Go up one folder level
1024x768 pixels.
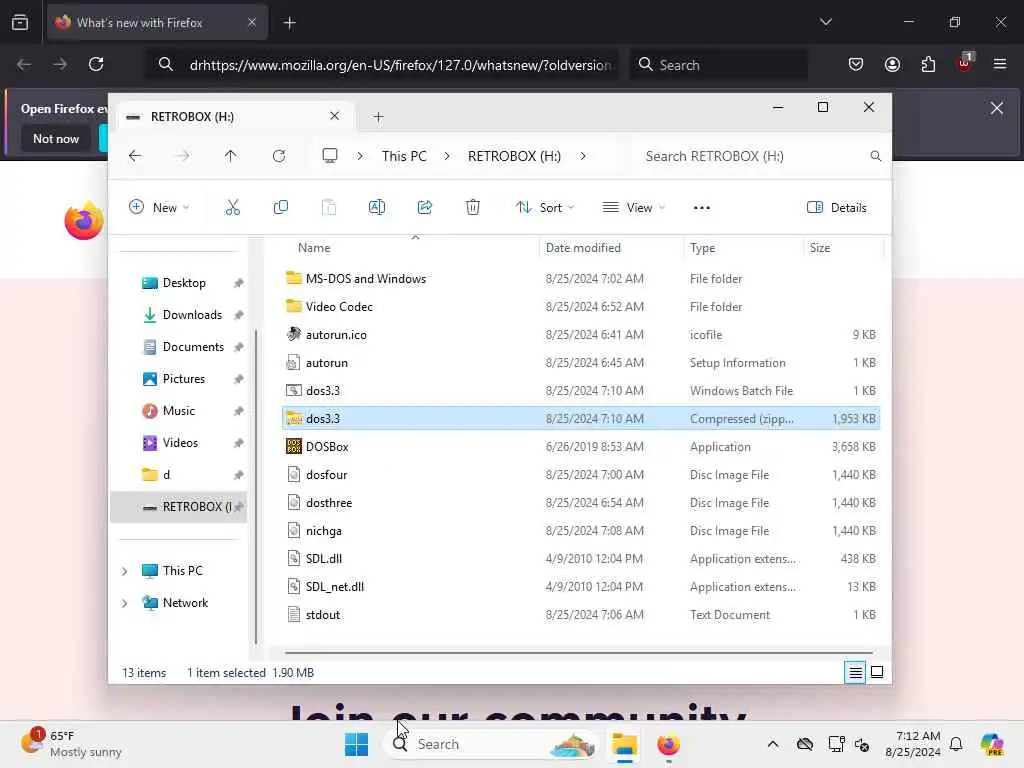(231, 156)
